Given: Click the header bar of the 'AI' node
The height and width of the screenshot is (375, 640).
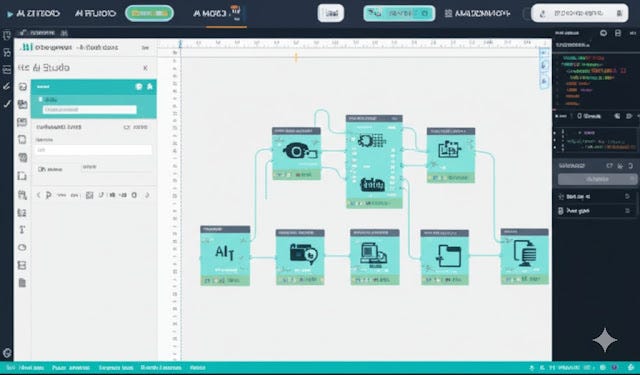Looking at the screenshot, I should point(225,229).
